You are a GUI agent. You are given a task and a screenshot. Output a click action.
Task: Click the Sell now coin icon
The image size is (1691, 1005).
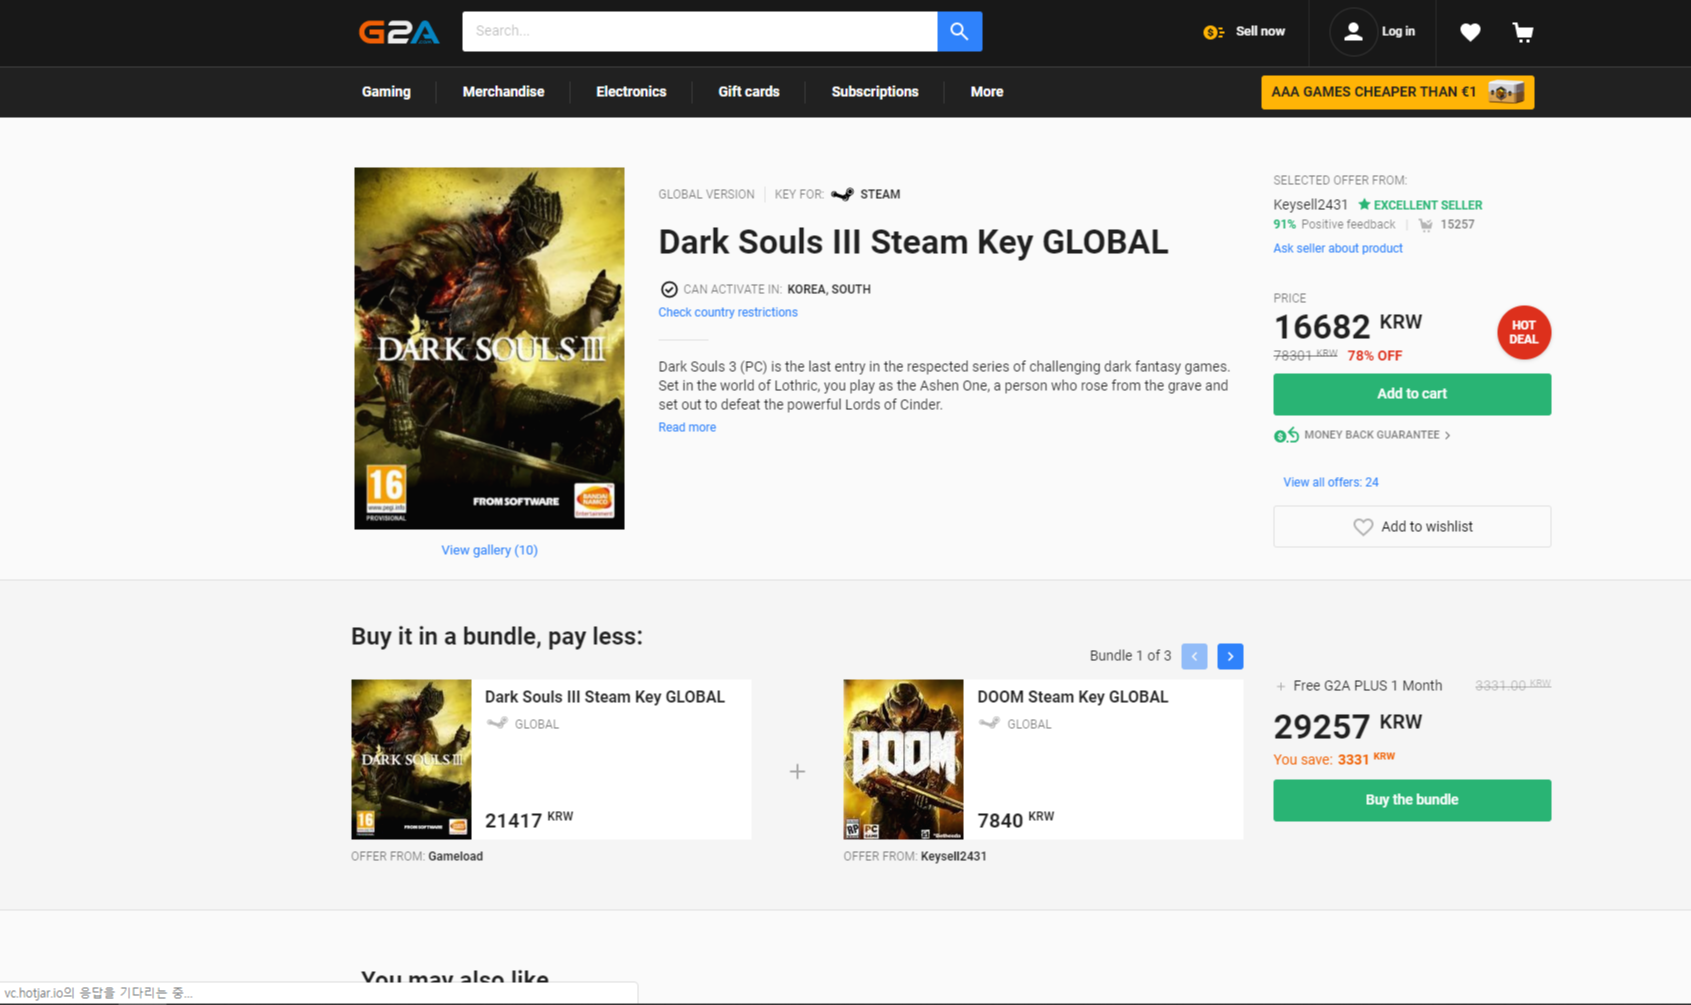1213,32
